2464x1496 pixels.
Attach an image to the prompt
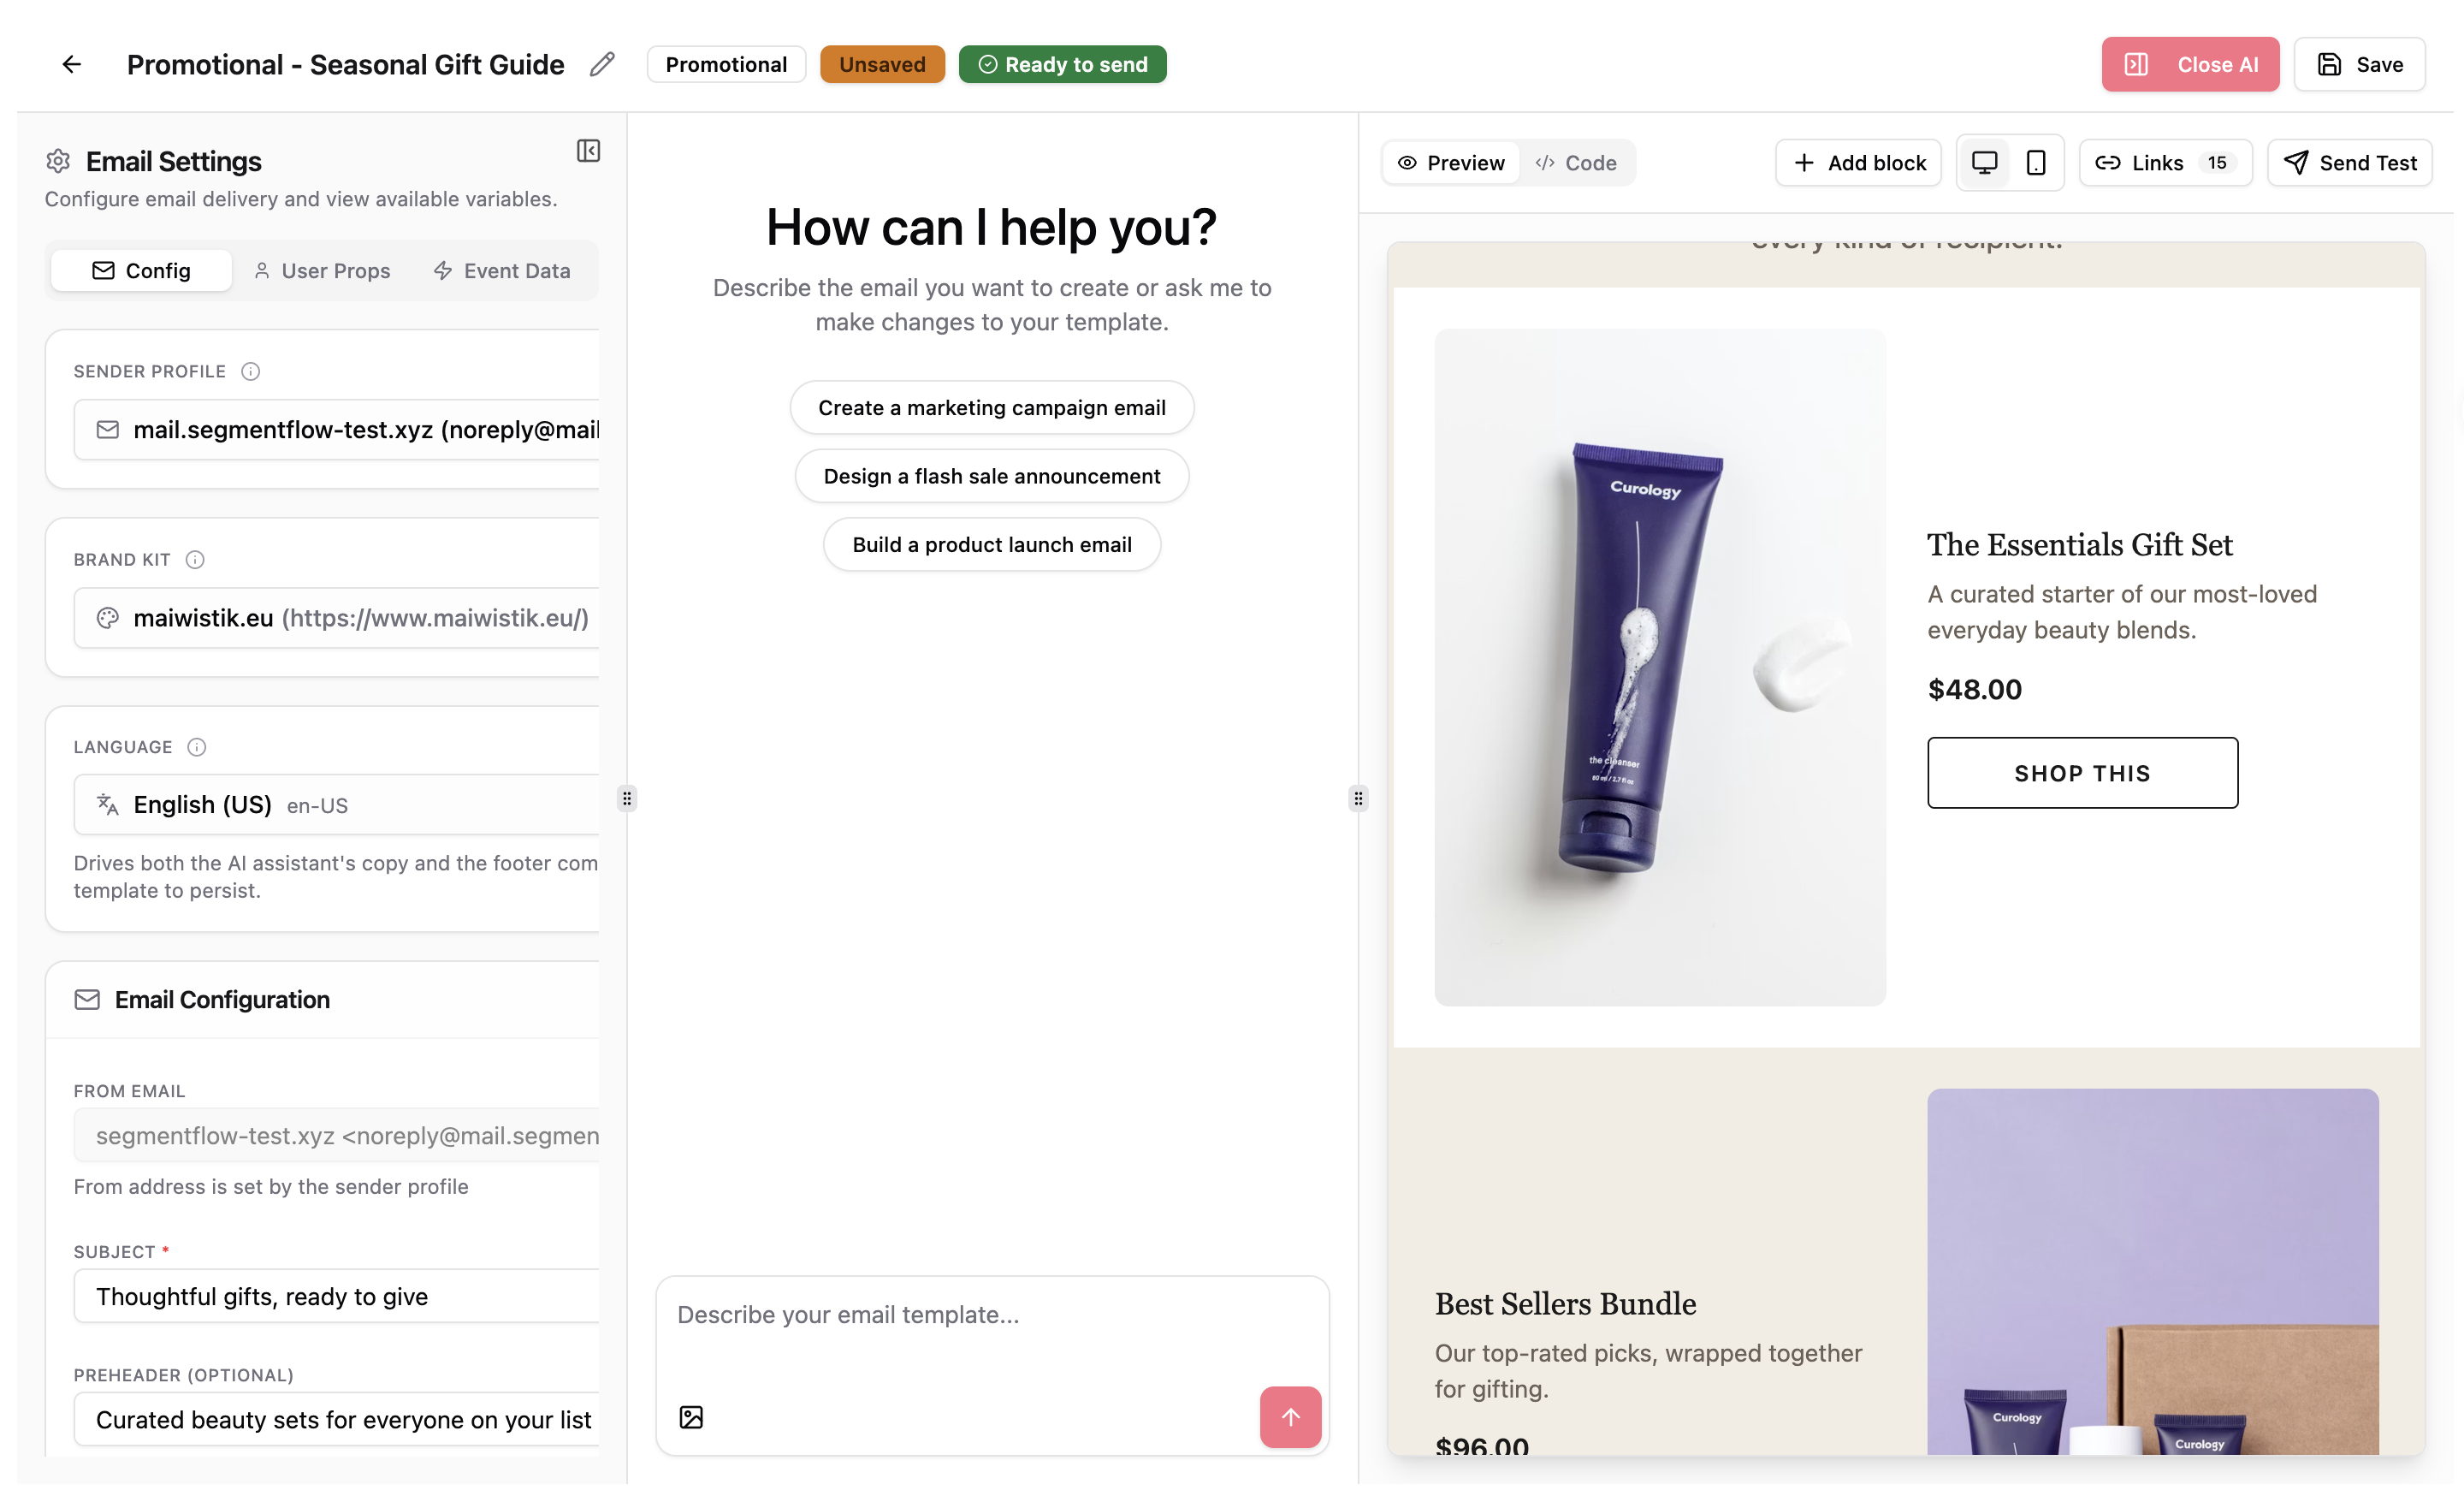click(691, 1417)
